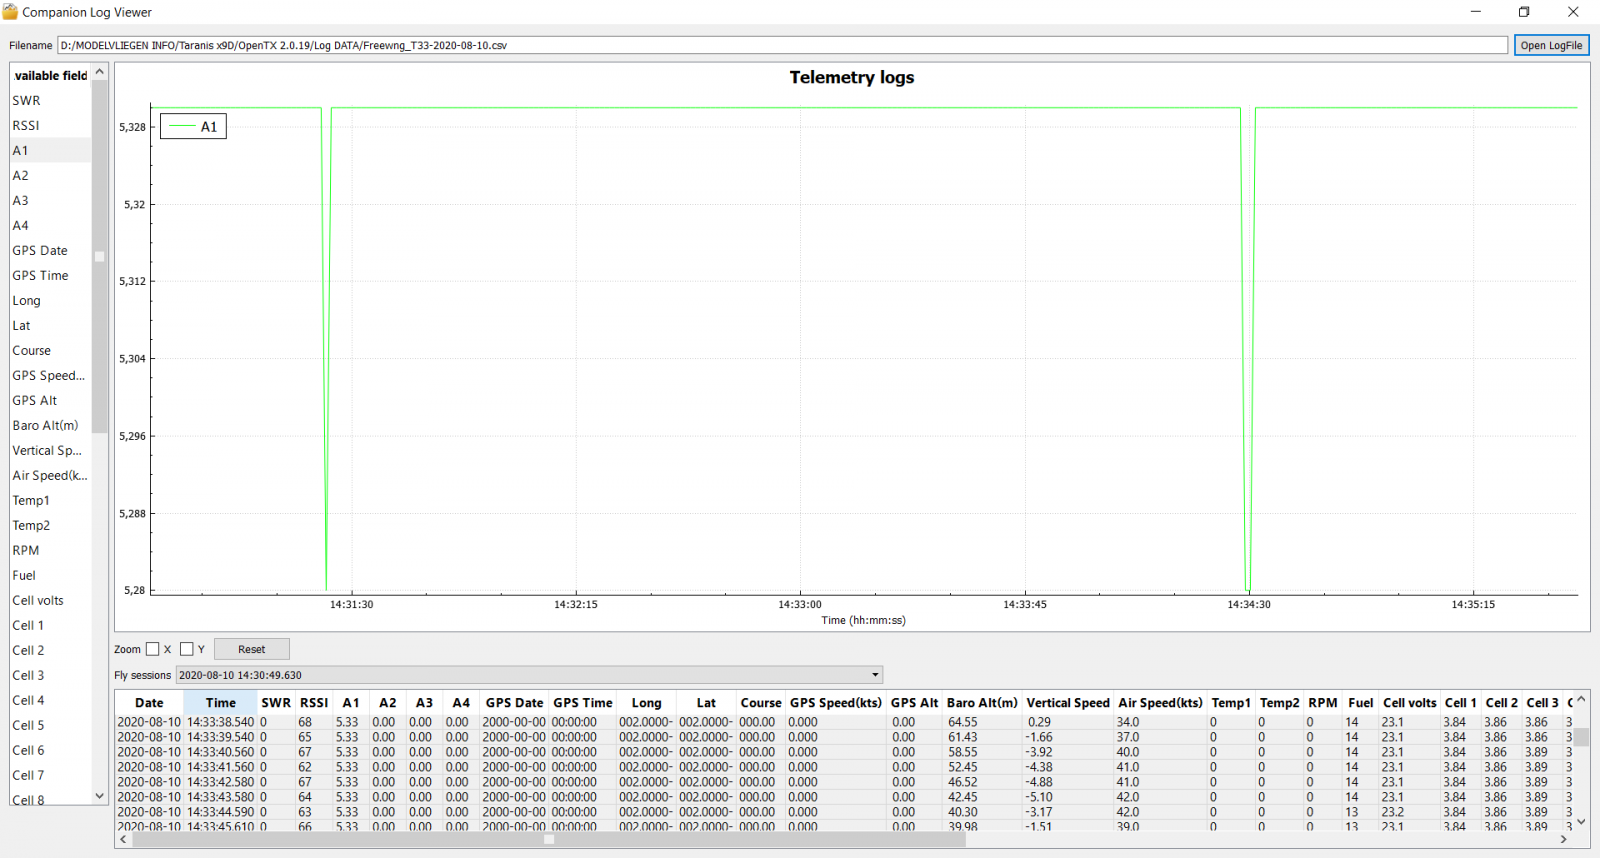This screenshot has width=1600, height=858.
Task: Click the table scroll left arrow
Action: [x=123, y=840]
